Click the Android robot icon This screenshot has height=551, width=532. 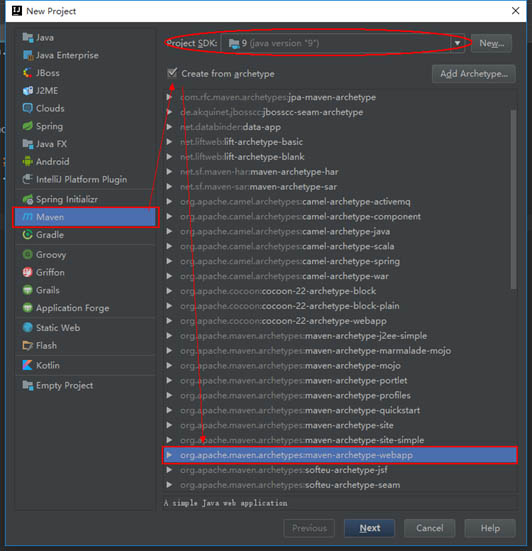click(27, 162)
